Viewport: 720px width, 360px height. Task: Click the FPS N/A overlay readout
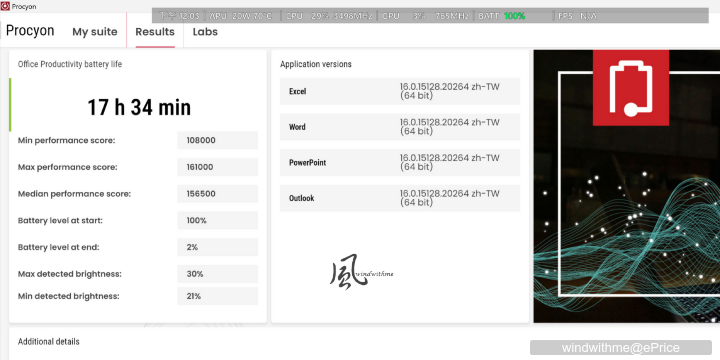[577, 16]
